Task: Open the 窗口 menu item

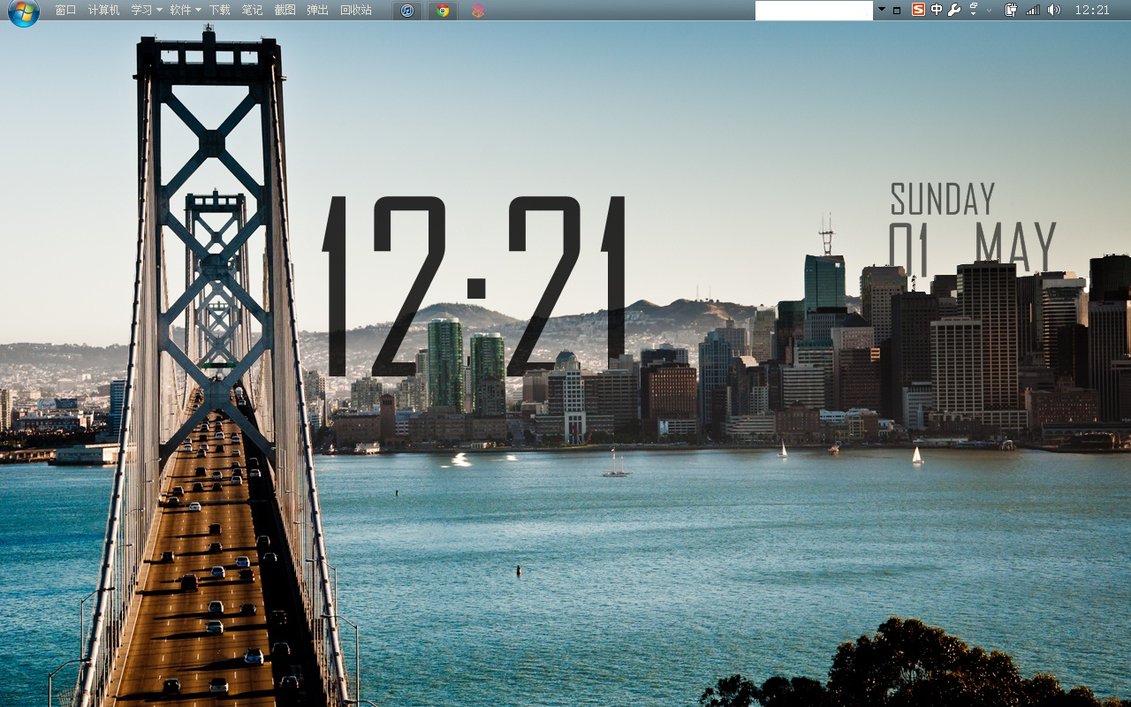Action: point(65,10)
